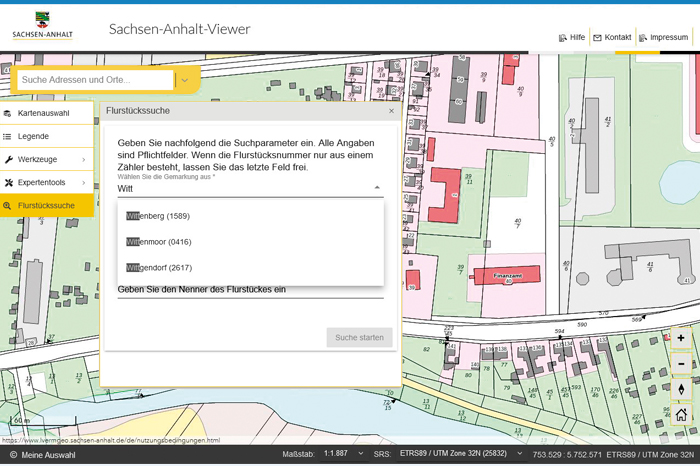Select Wittenmoor (0416) from the list
The height and width of the screenshot is (466, 700).
click(x=250, y=242)
